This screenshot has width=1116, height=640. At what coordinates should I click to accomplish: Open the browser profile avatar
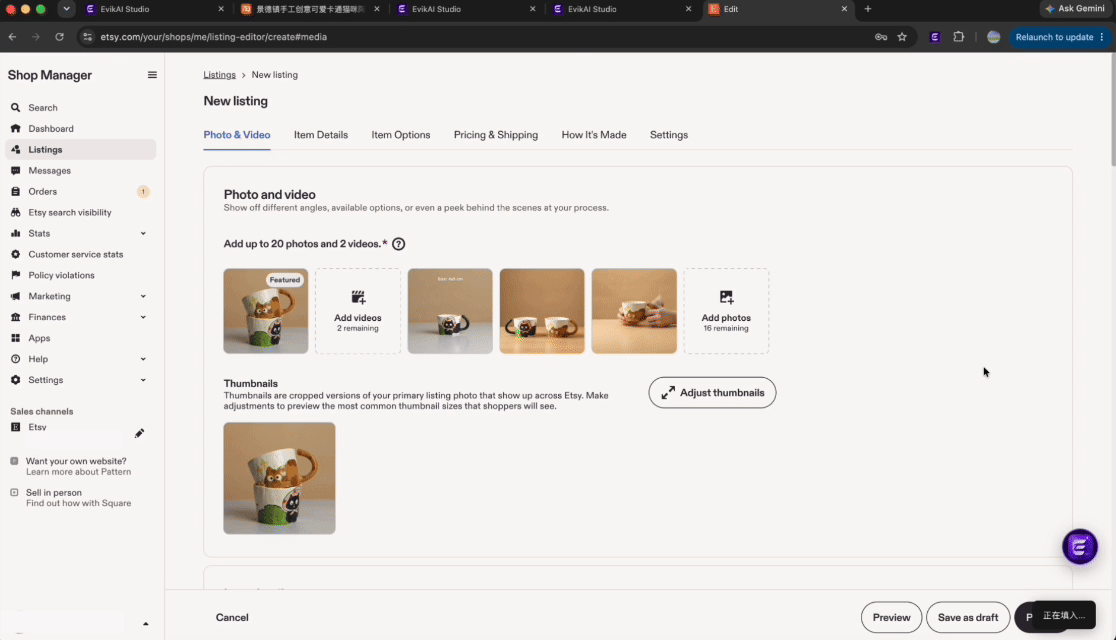pos(993,37)
